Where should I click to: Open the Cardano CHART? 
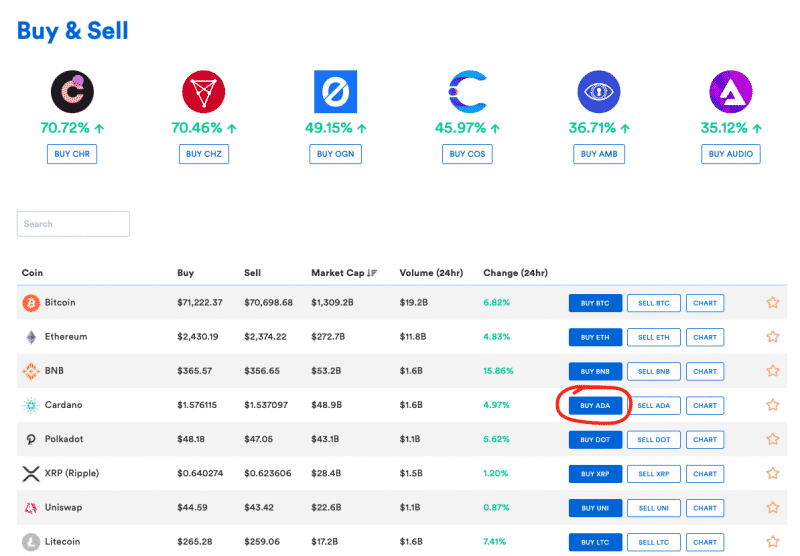tap(705, 406)
